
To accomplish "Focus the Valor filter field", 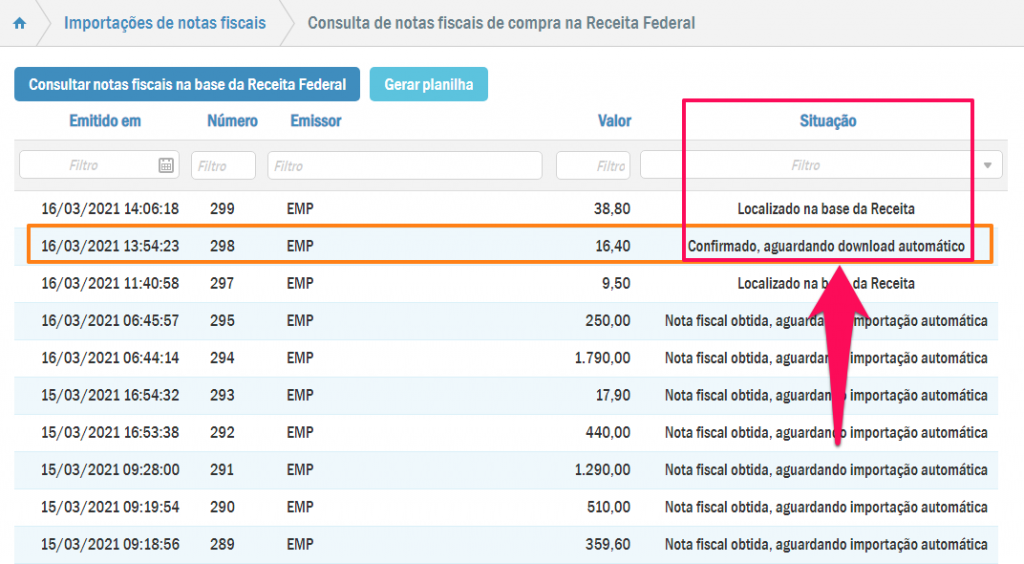I will 593,166.
